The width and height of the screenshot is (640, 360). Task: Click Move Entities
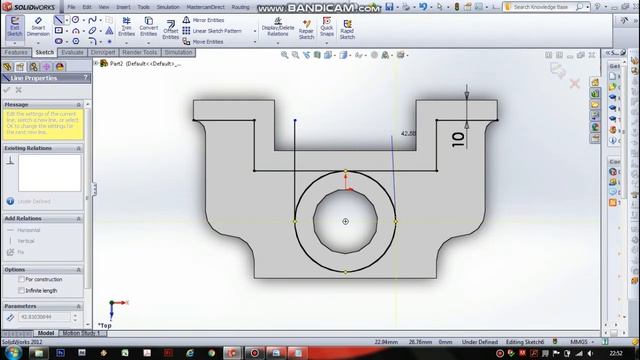pyautogui.click(x=203, y=42)
